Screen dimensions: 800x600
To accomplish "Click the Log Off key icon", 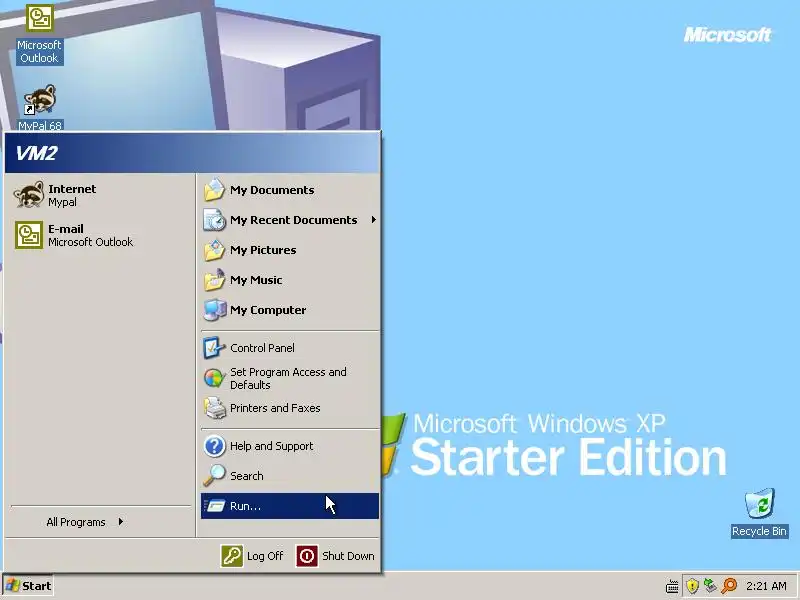I will [232, 556].
